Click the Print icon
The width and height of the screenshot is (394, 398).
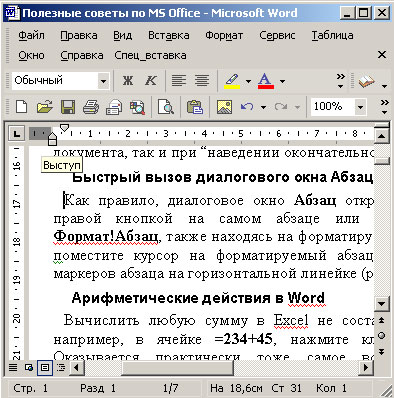point(91,107)
